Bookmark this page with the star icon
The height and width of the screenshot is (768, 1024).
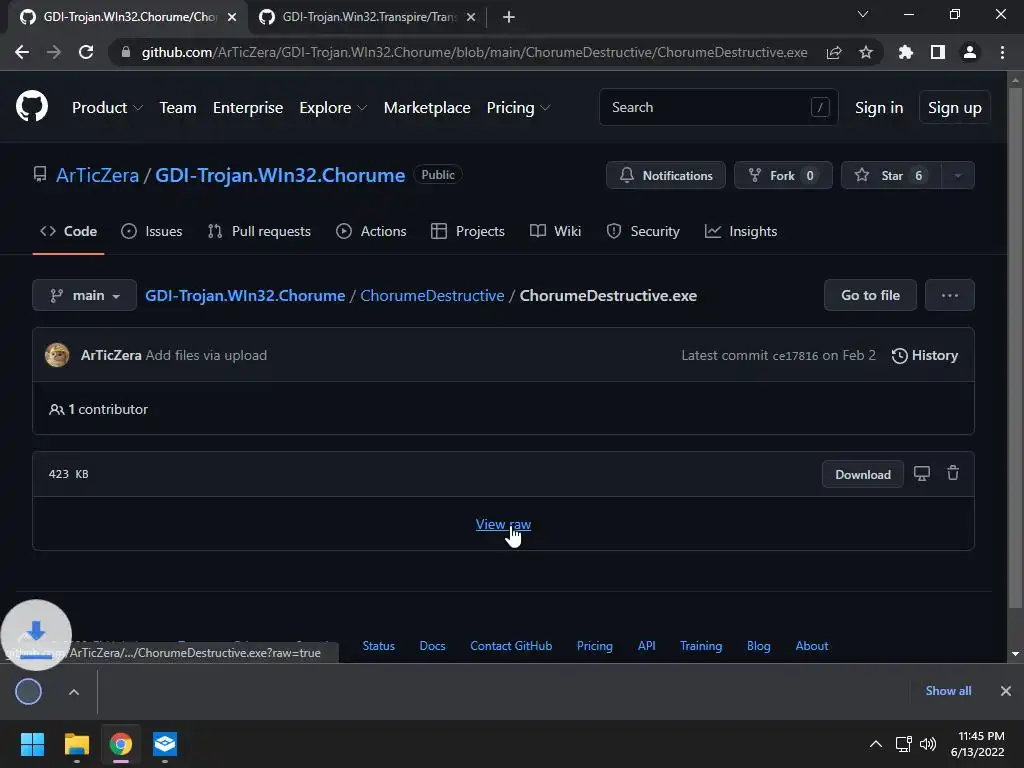point(866,52)
